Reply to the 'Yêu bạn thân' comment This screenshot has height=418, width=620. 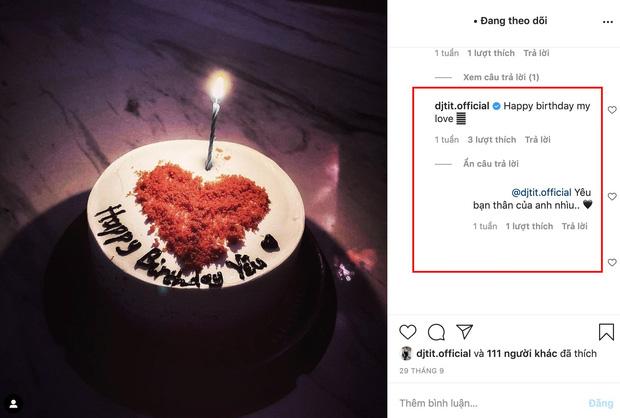point(574,227)
